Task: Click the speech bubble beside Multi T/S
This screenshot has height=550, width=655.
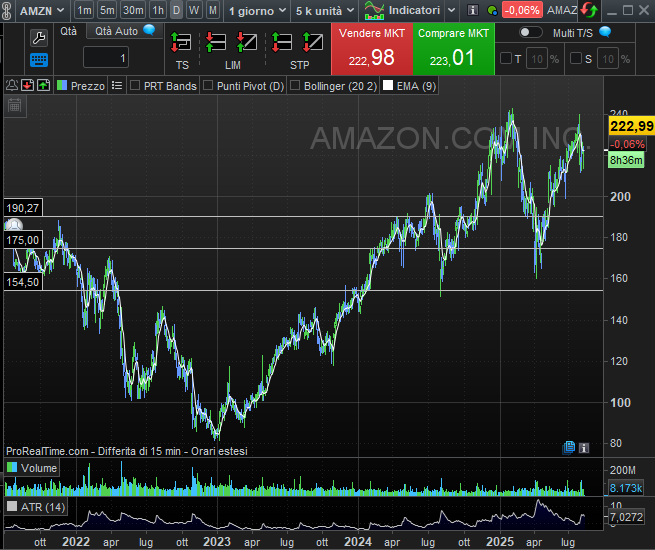Action: pos(605,32)
